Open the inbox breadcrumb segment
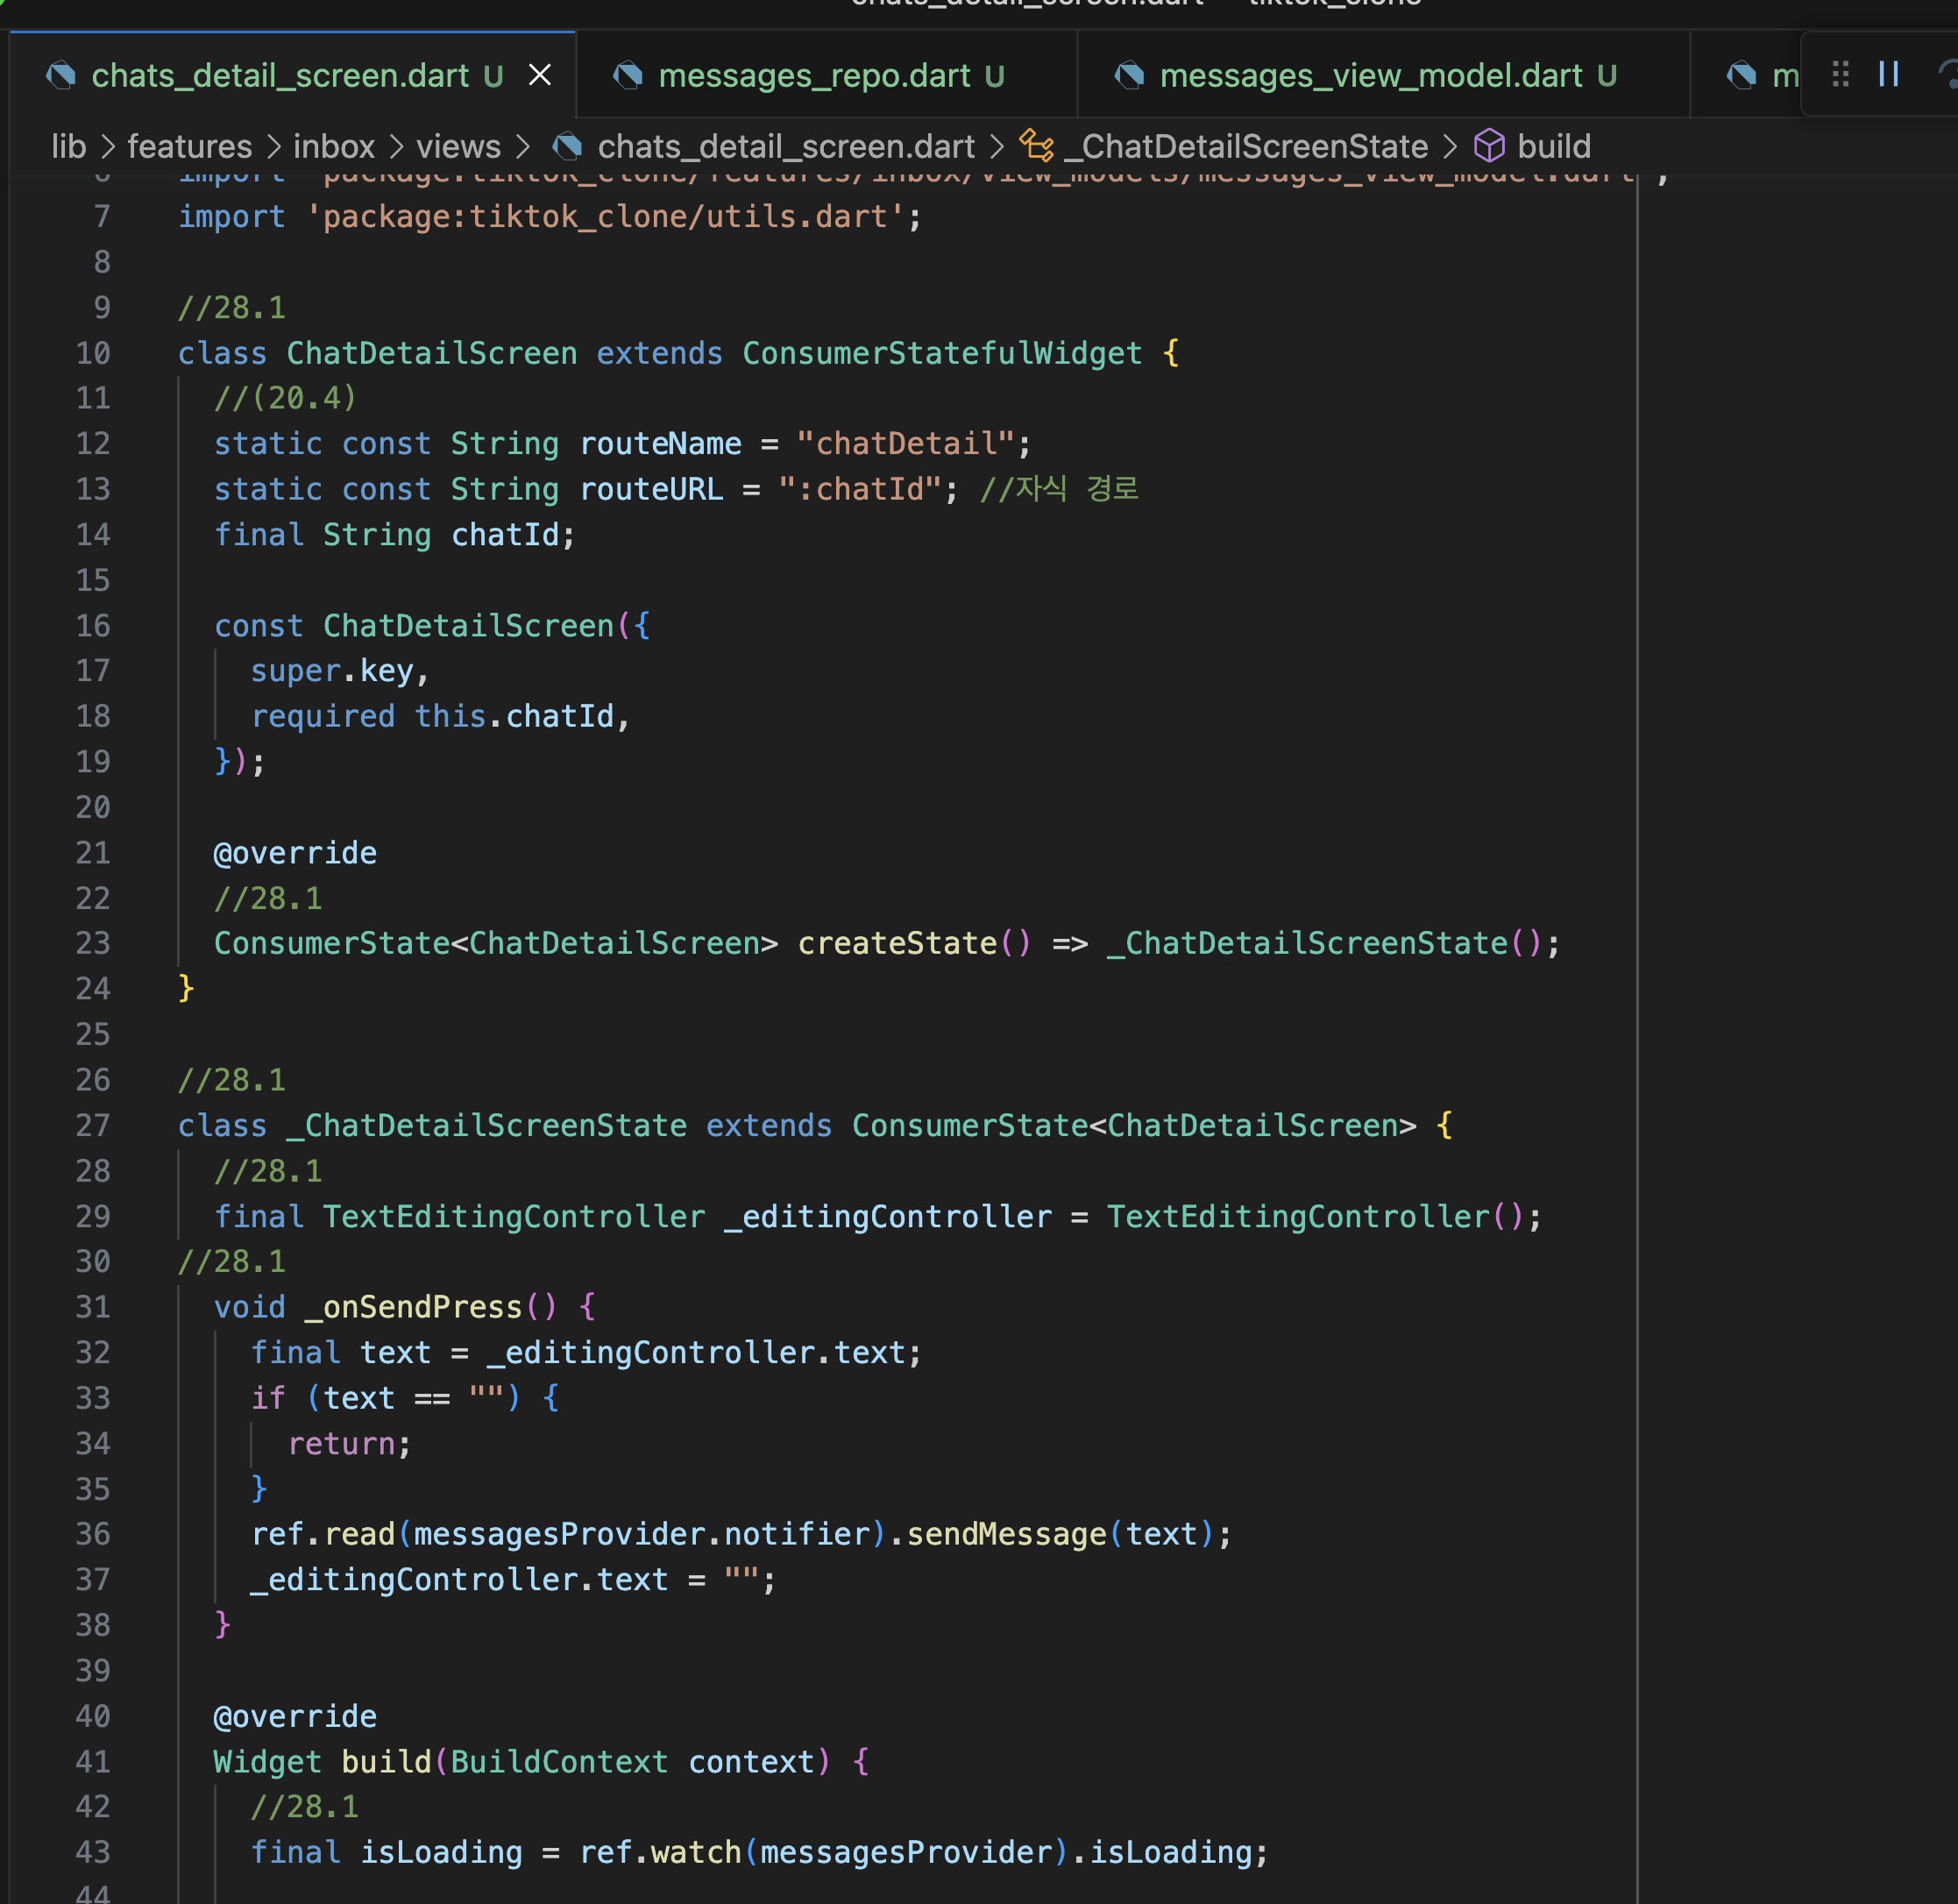 tap(333, 147)
